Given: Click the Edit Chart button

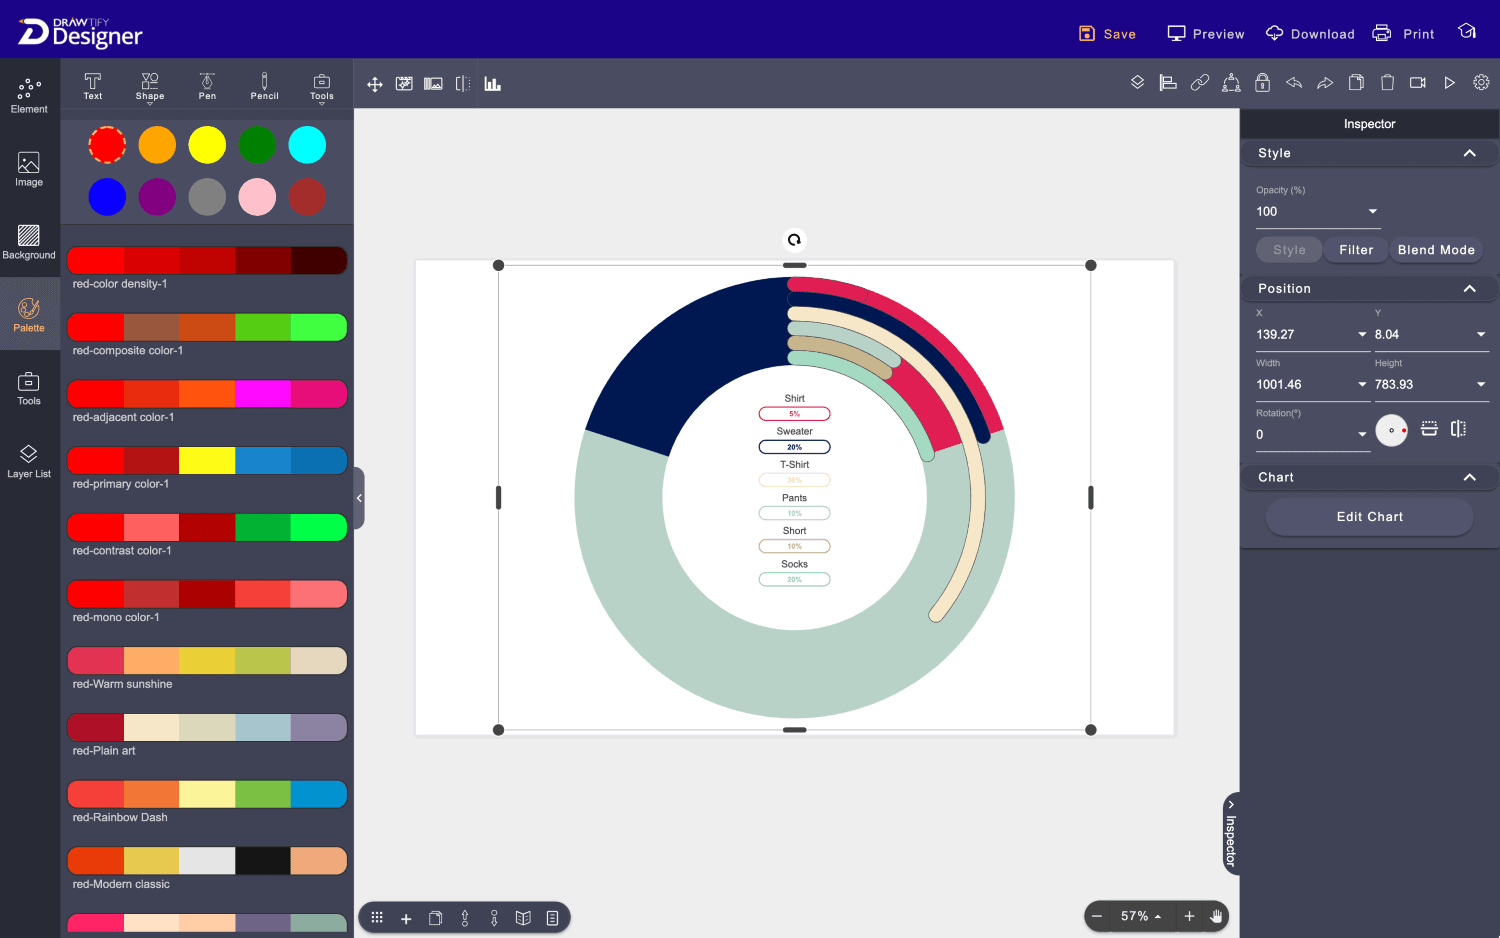Looking at the screenshot, I should 1369,517.
